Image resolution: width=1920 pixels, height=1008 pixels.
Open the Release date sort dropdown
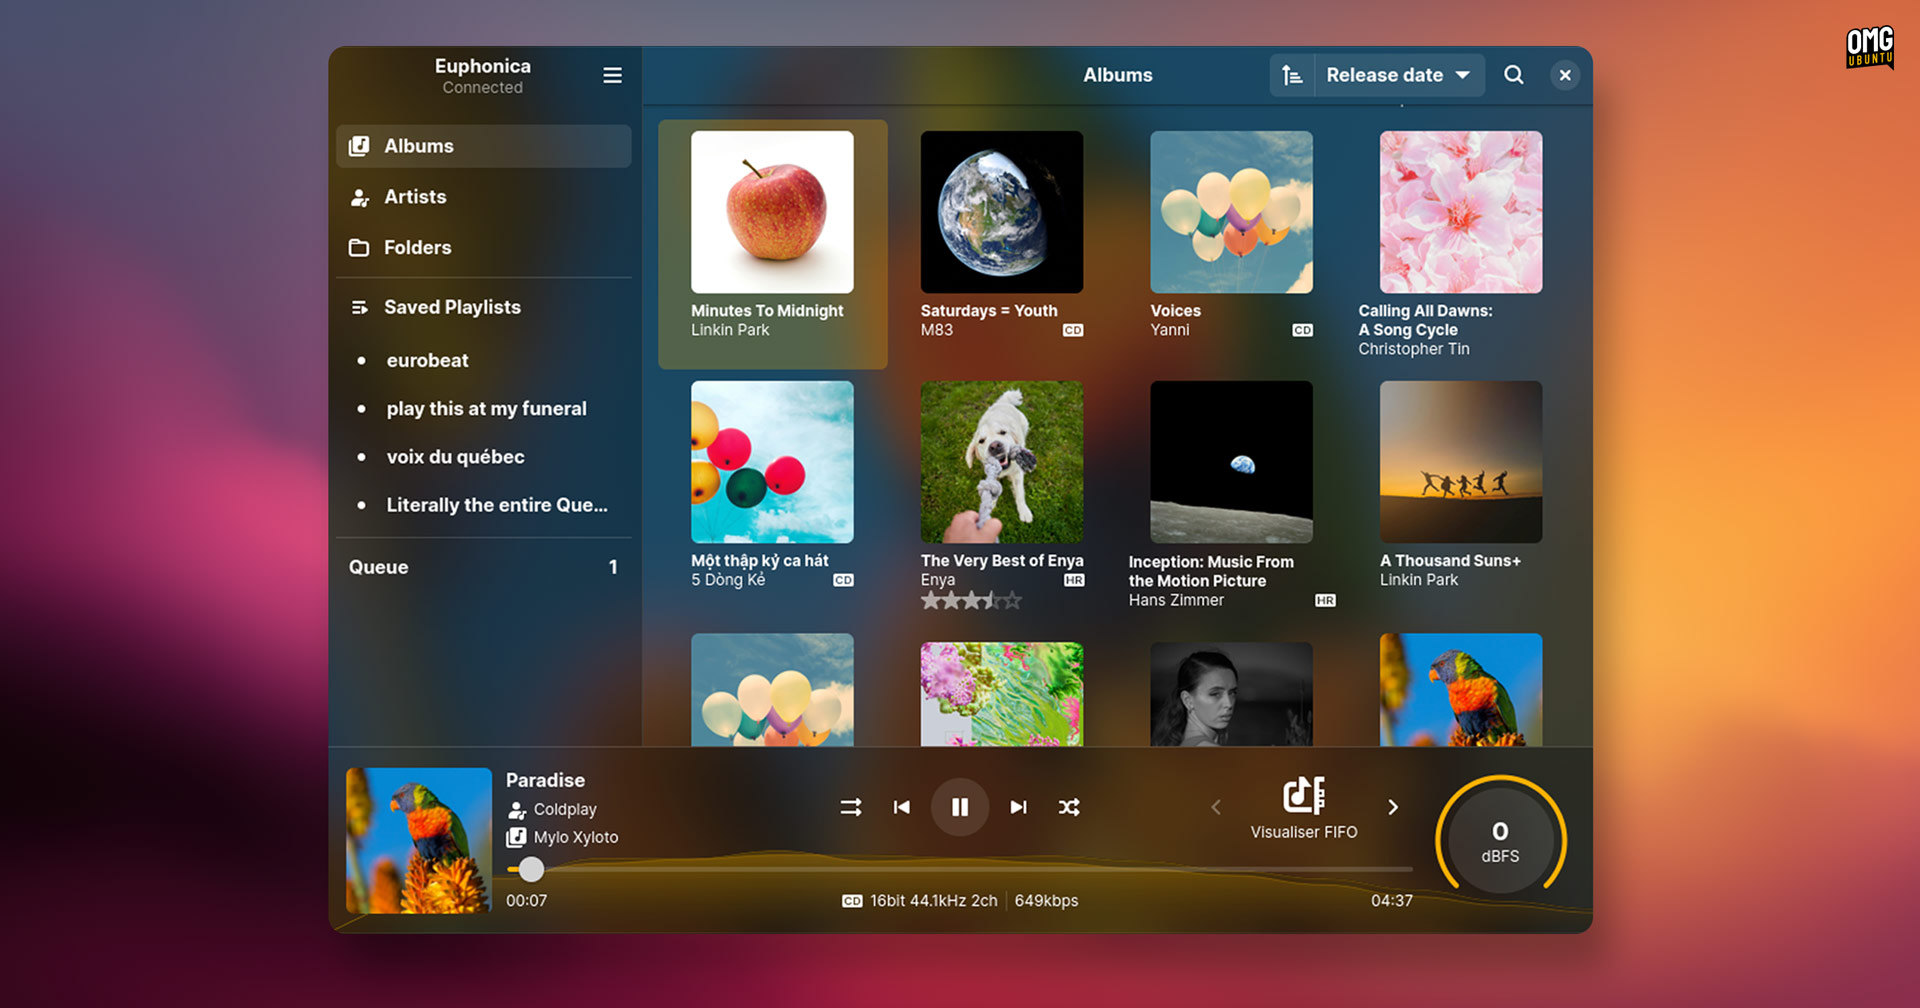click(x=1397, y=76)
